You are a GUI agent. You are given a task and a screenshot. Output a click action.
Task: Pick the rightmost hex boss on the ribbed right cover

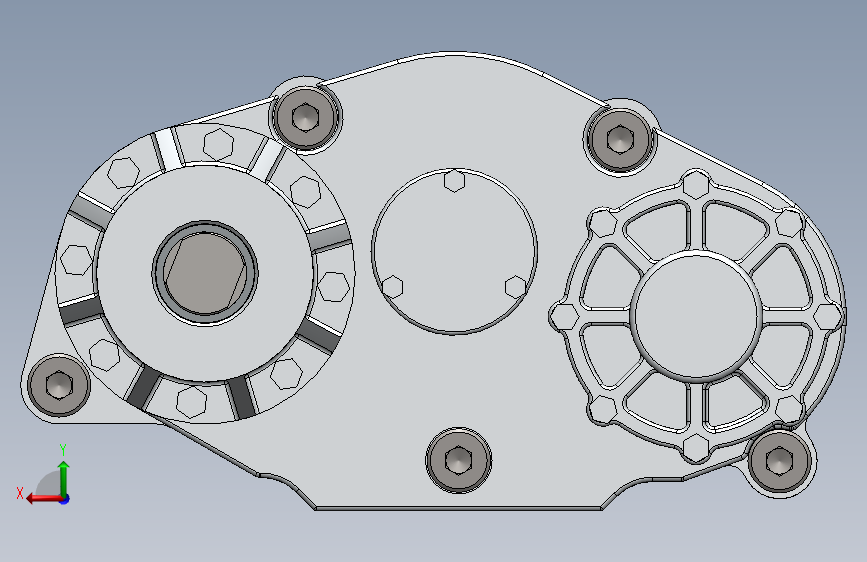click(827, 316)
